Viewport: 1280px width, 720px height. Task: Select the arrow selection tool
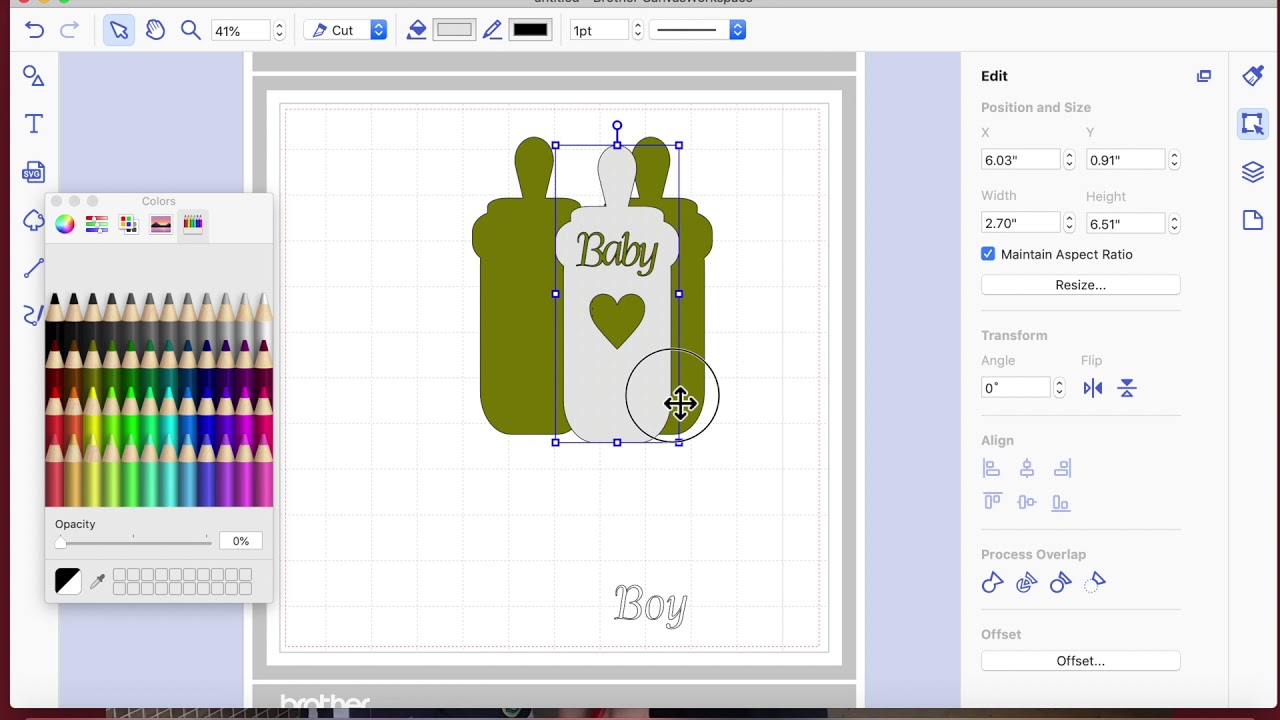tap(119, 30)
